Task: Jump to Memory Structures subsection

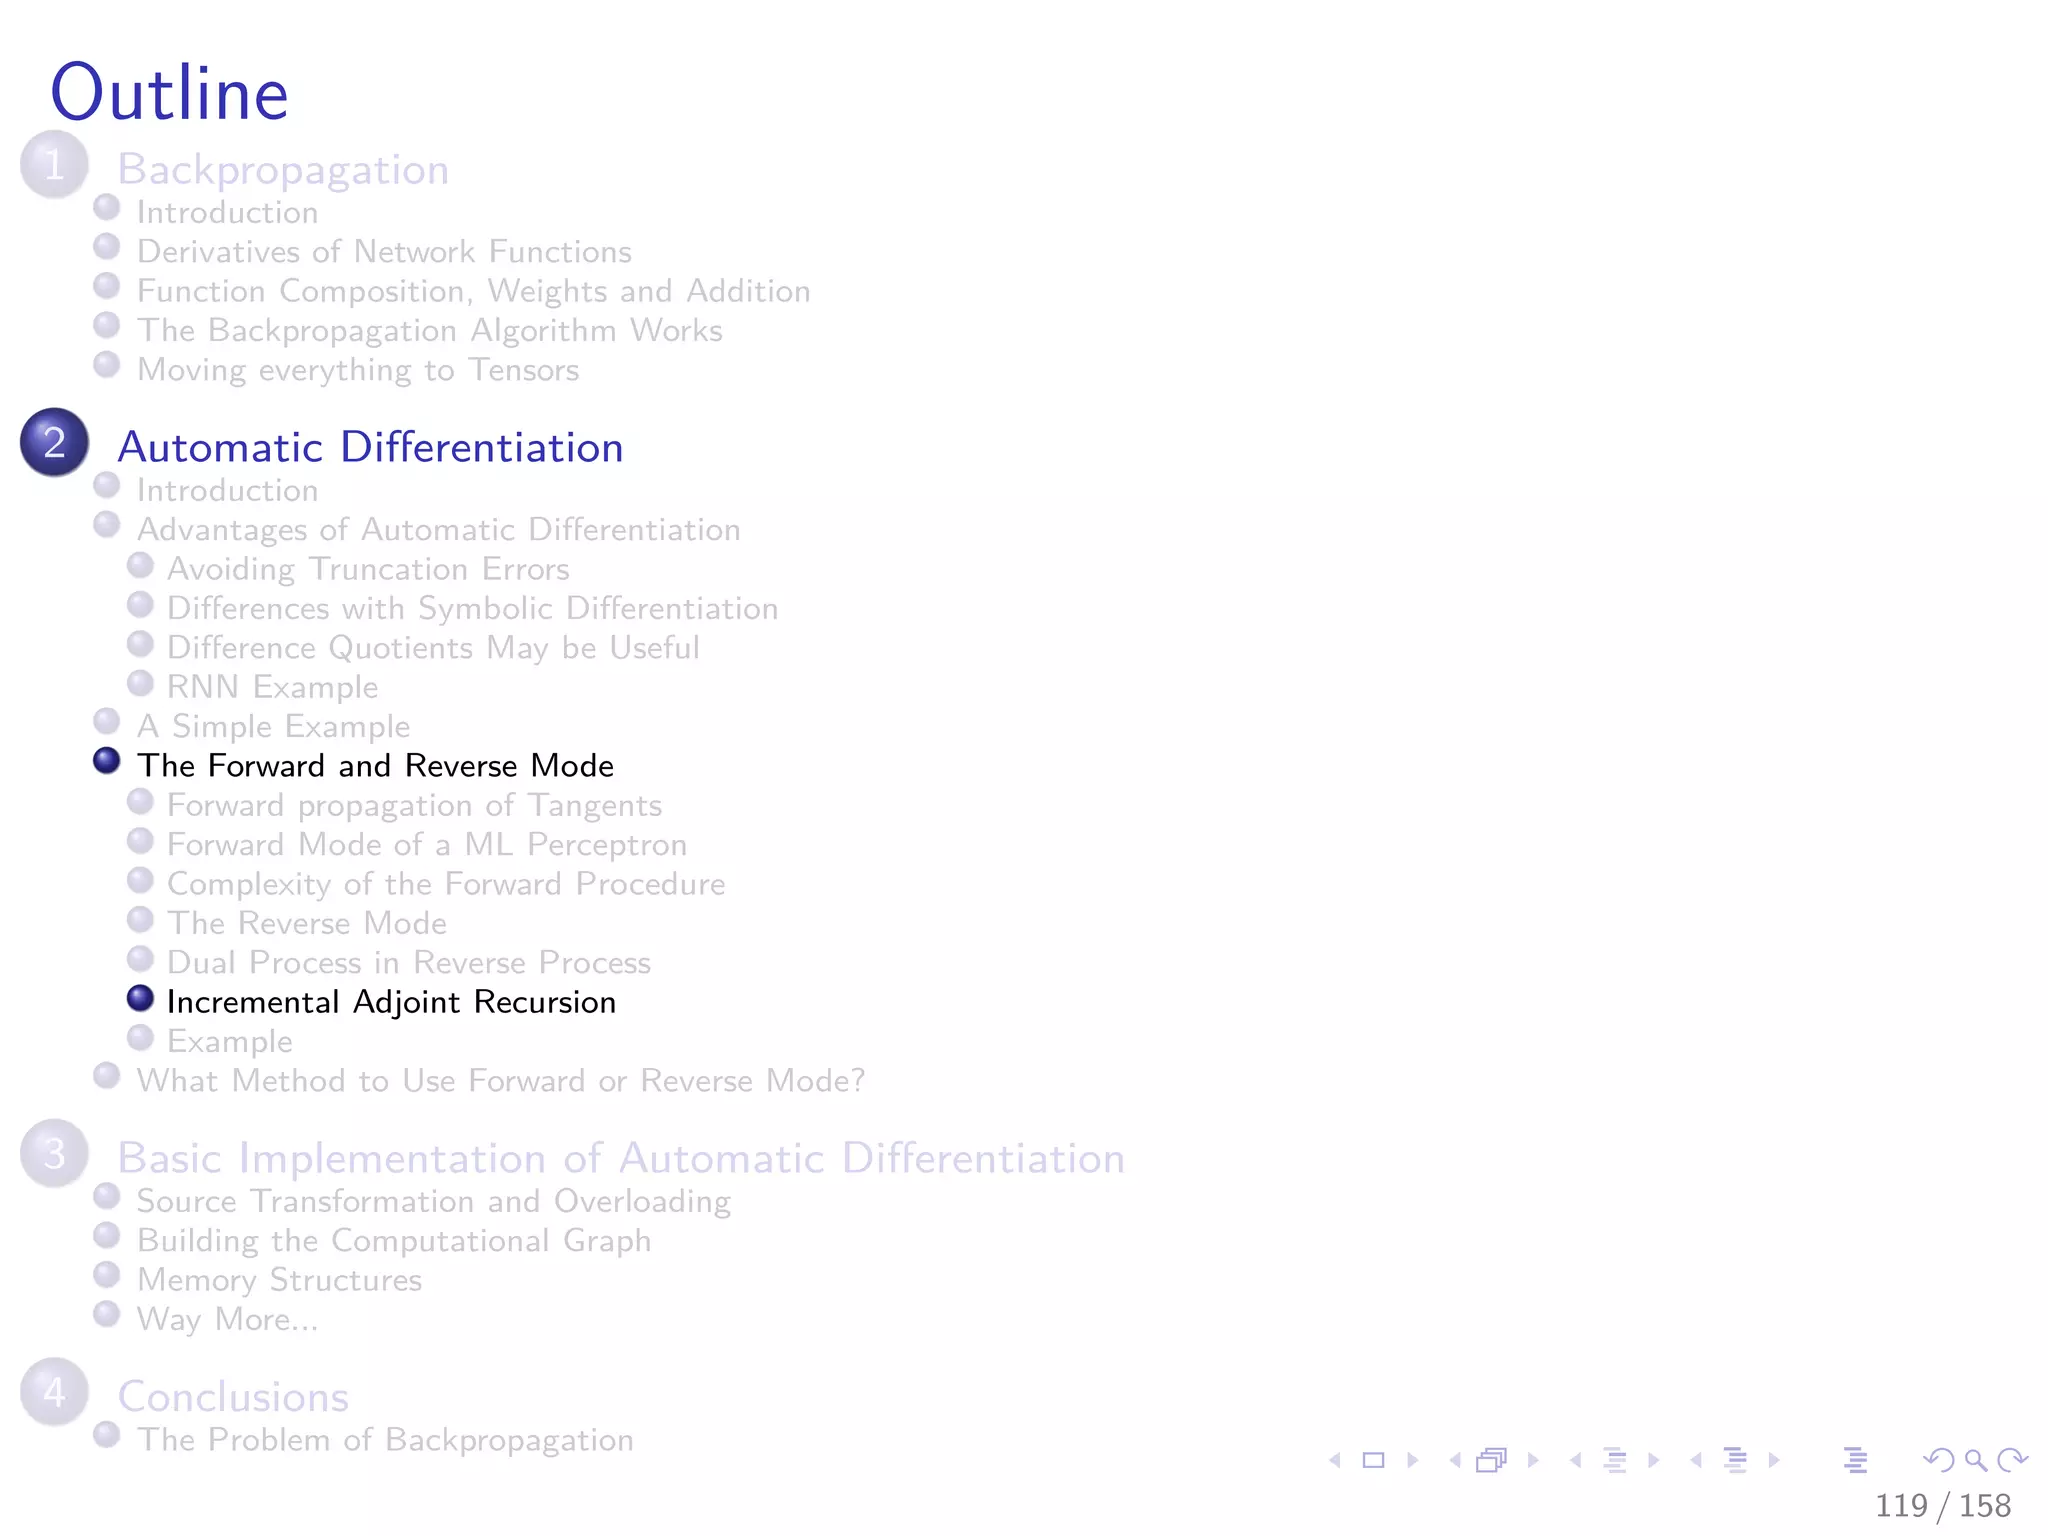Action: (x=279, y=1280)
